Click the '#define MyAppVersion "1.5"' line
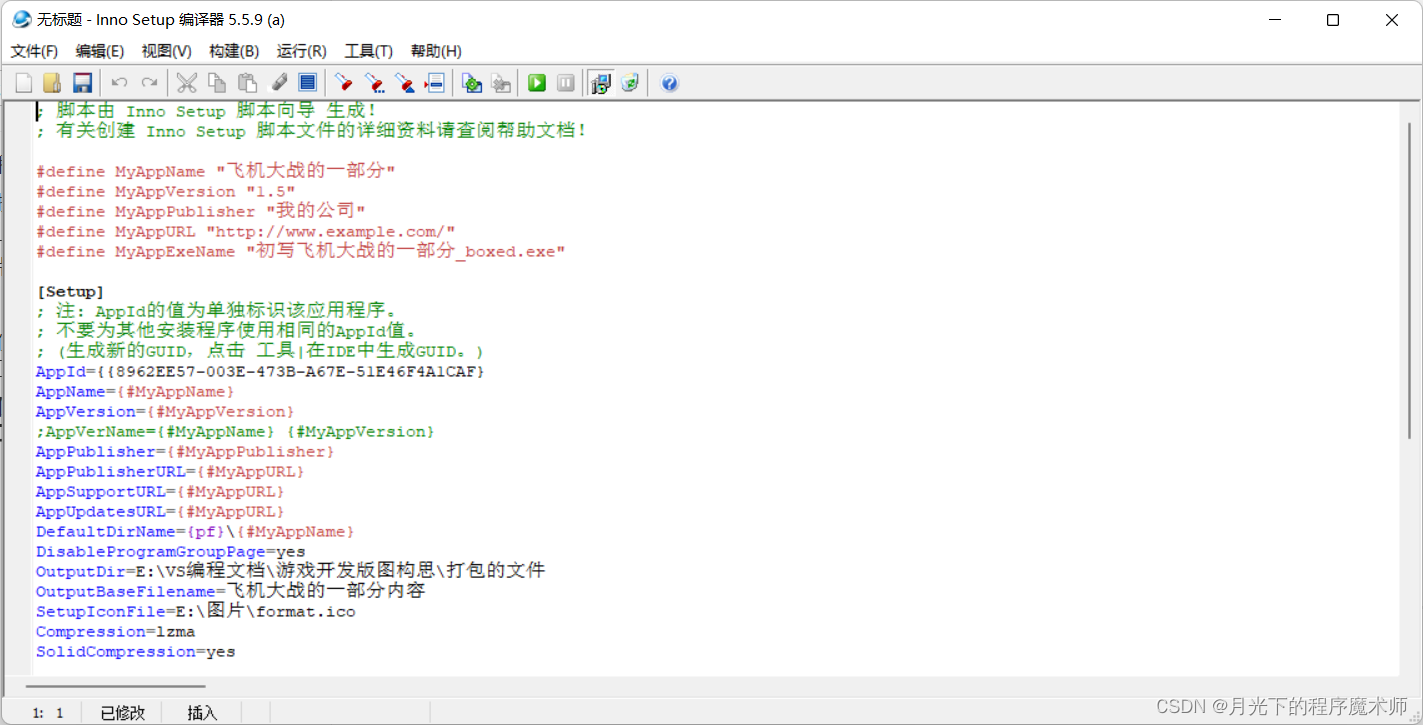This screenshot has height=725, width=1423. tap(166, 191)
